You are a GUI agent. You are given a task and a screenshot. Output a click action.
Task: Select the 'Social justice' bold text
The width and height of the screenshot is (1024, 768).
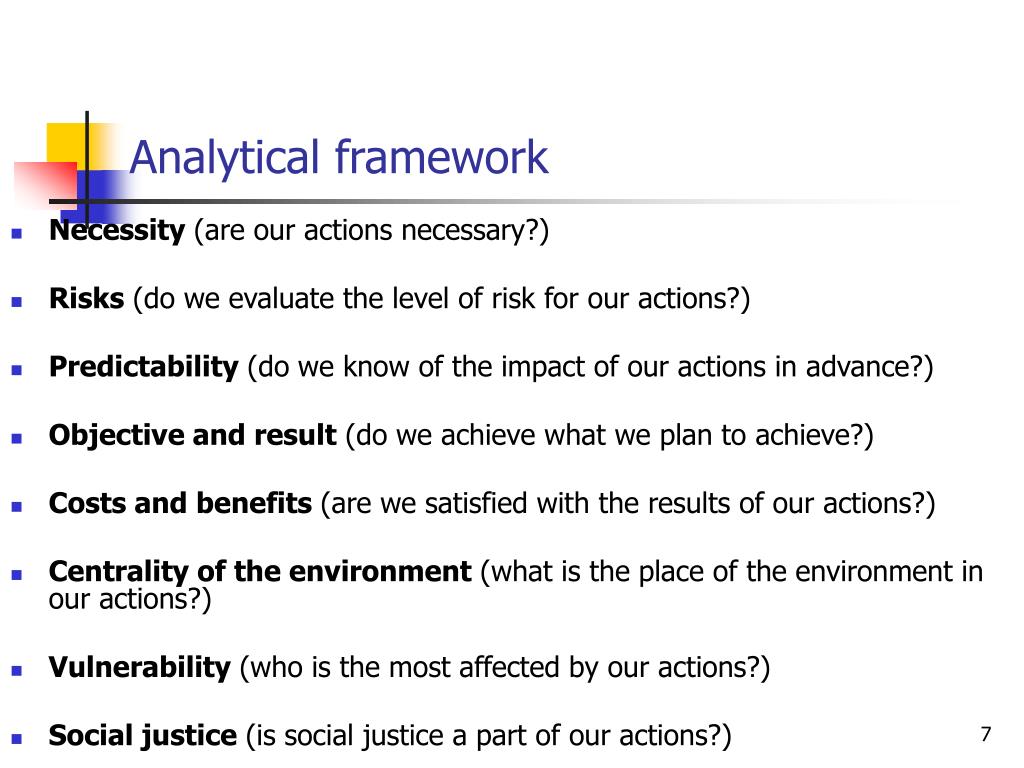(143, 736)
